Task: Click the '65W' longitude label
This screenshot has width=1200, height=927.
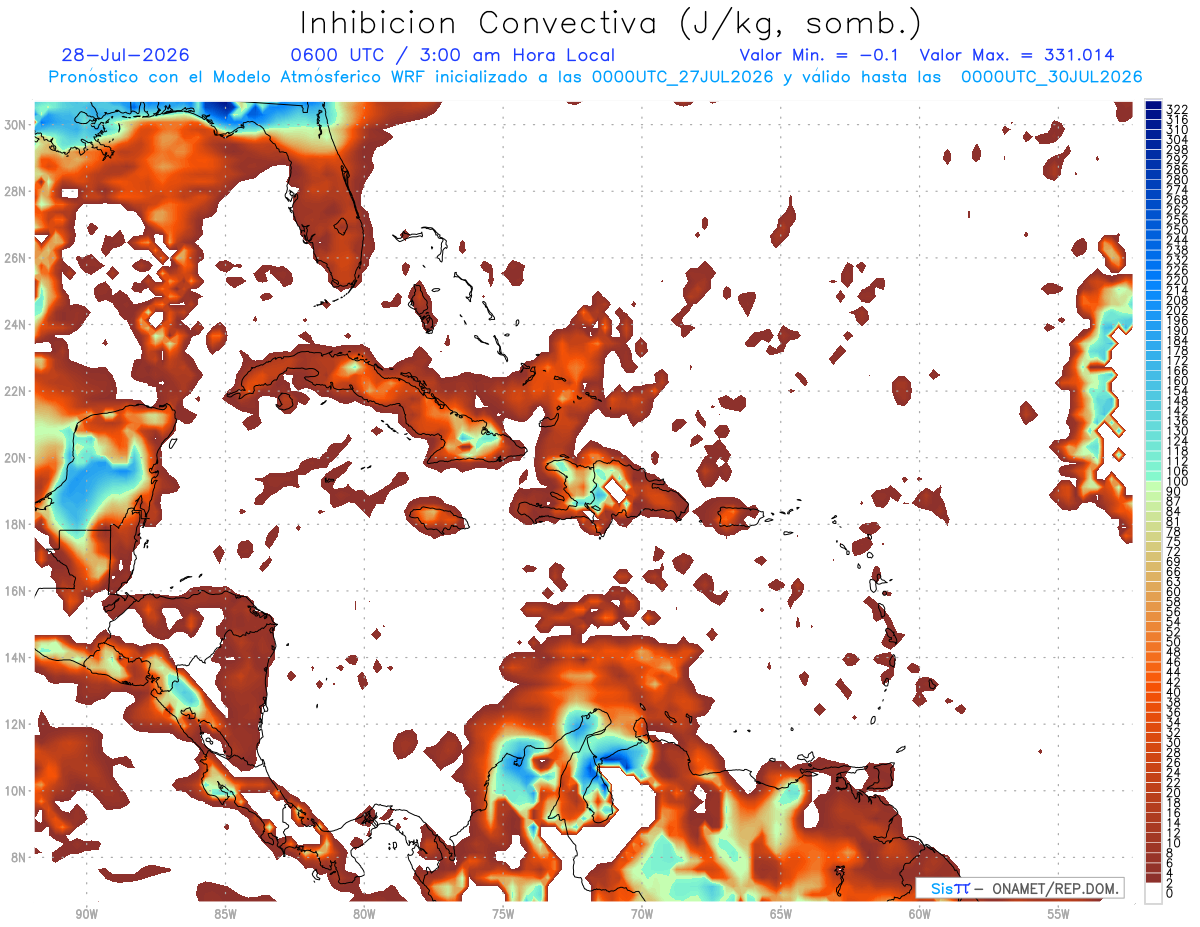Action: click(x=781, y=914)
